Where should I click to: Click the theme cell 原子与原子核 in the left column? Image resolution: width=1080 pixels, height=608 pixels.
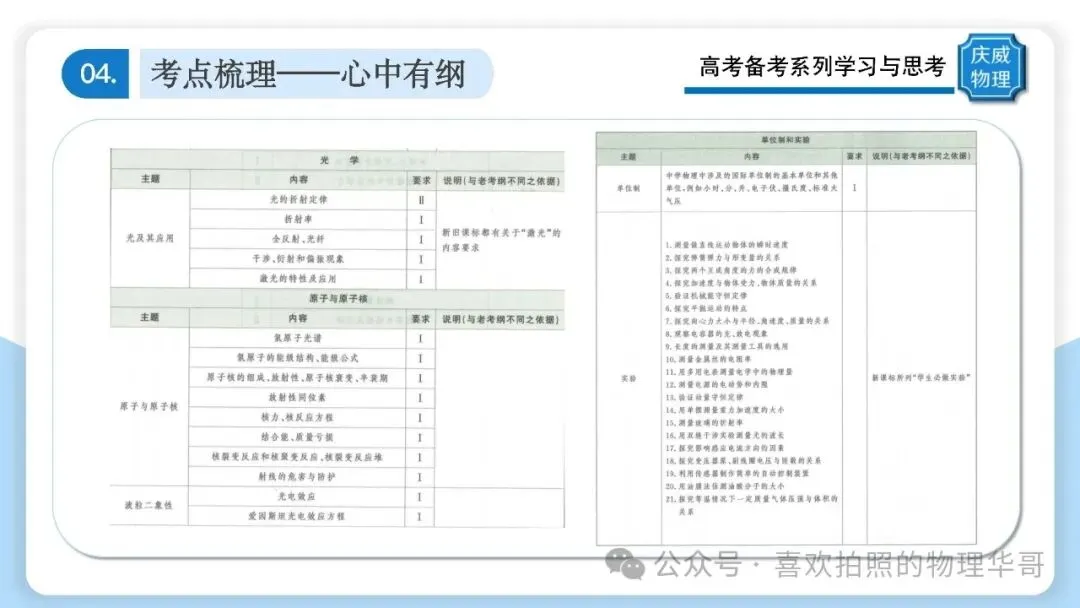(x=149, y=407)
